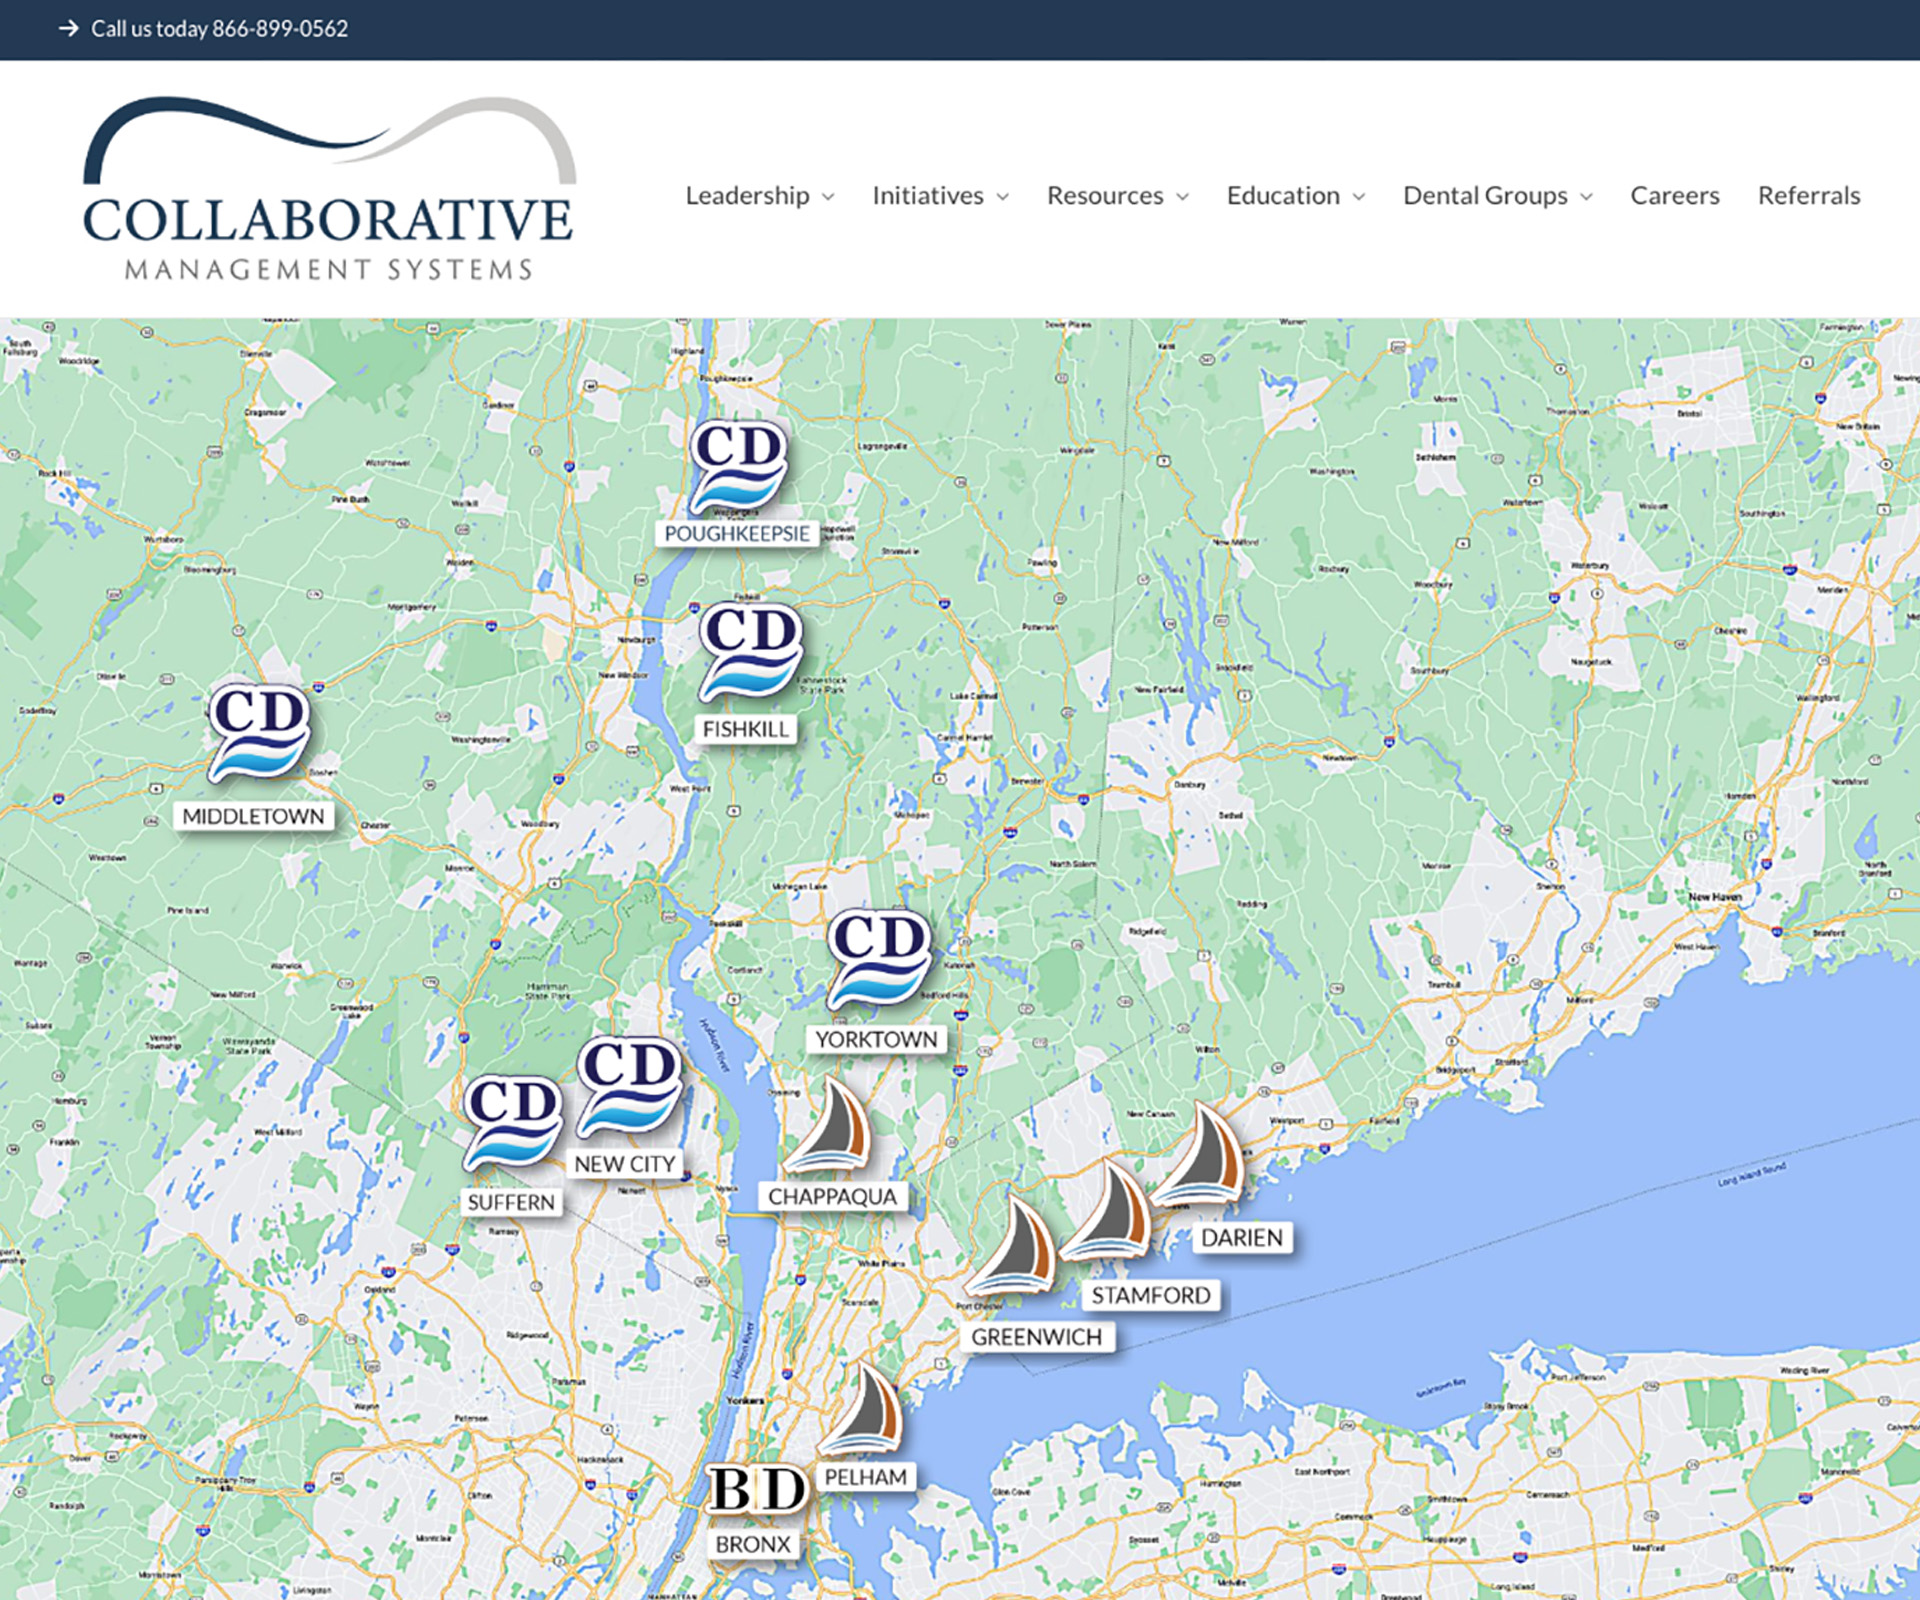Select the CHAPPAQUA location label
This screenshot has width=1920, height=1600.
833,1197
